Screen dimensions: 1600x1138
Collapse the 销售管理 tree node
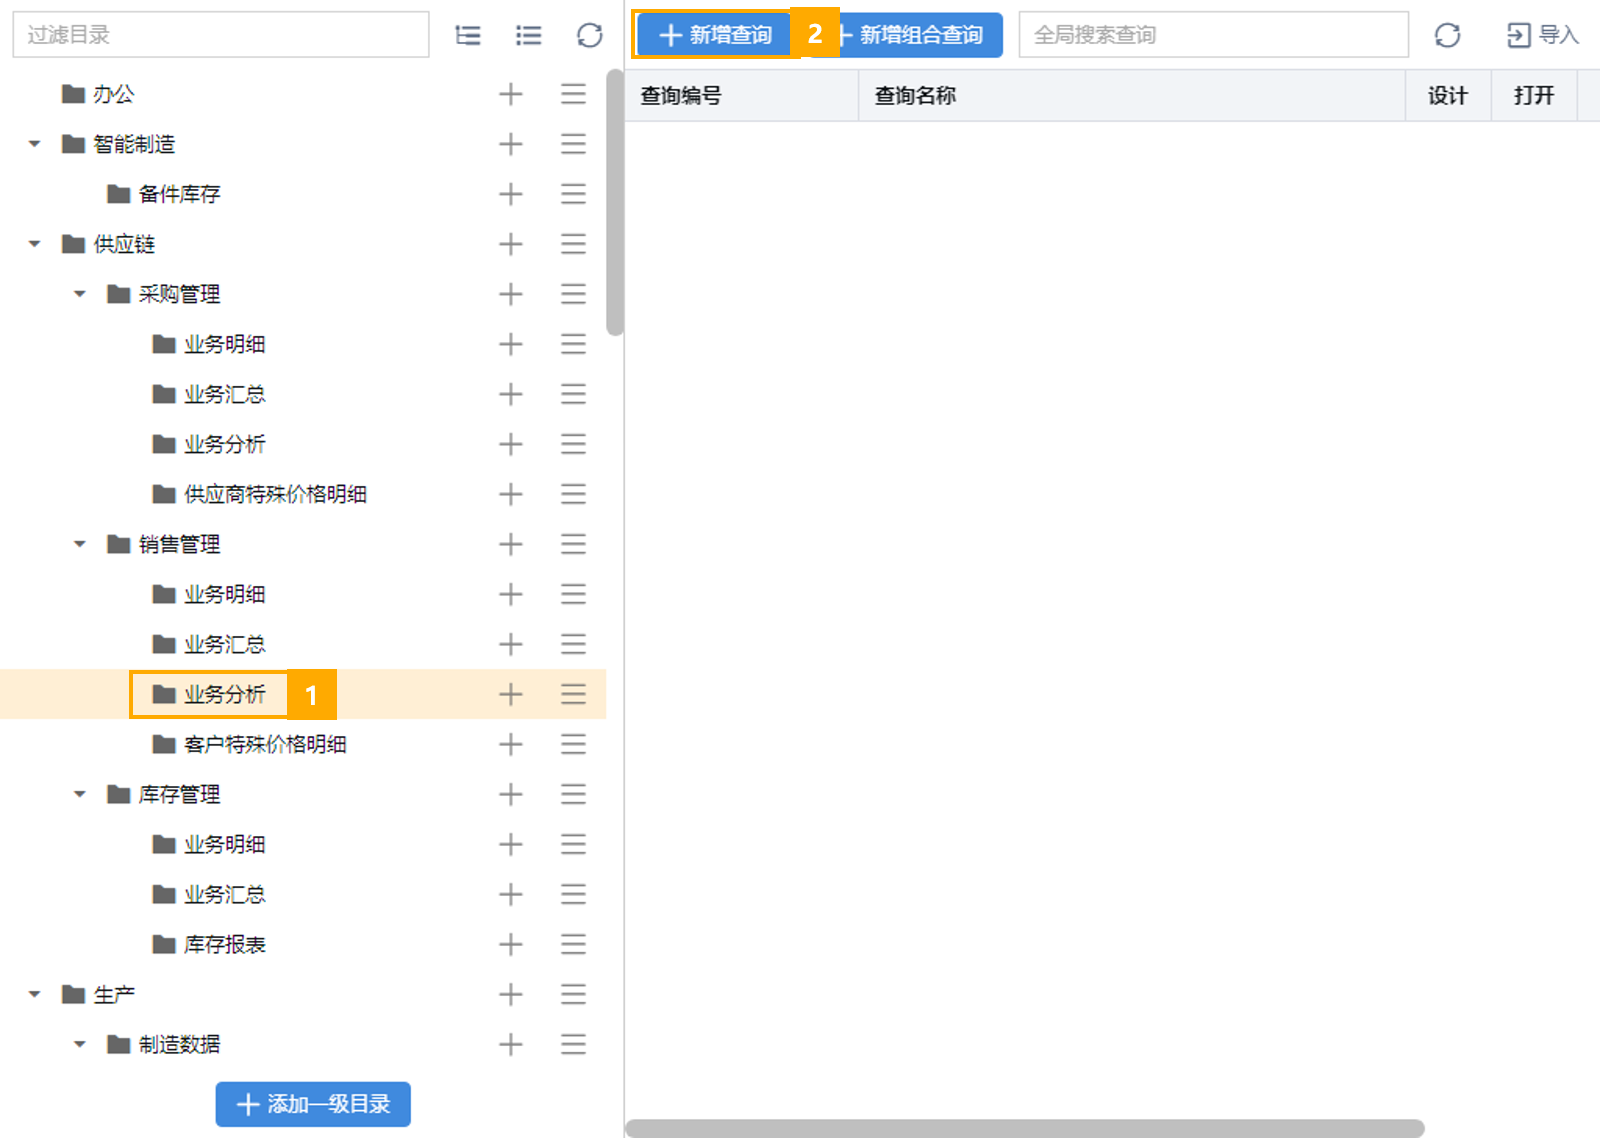click(x=80, y=544)
